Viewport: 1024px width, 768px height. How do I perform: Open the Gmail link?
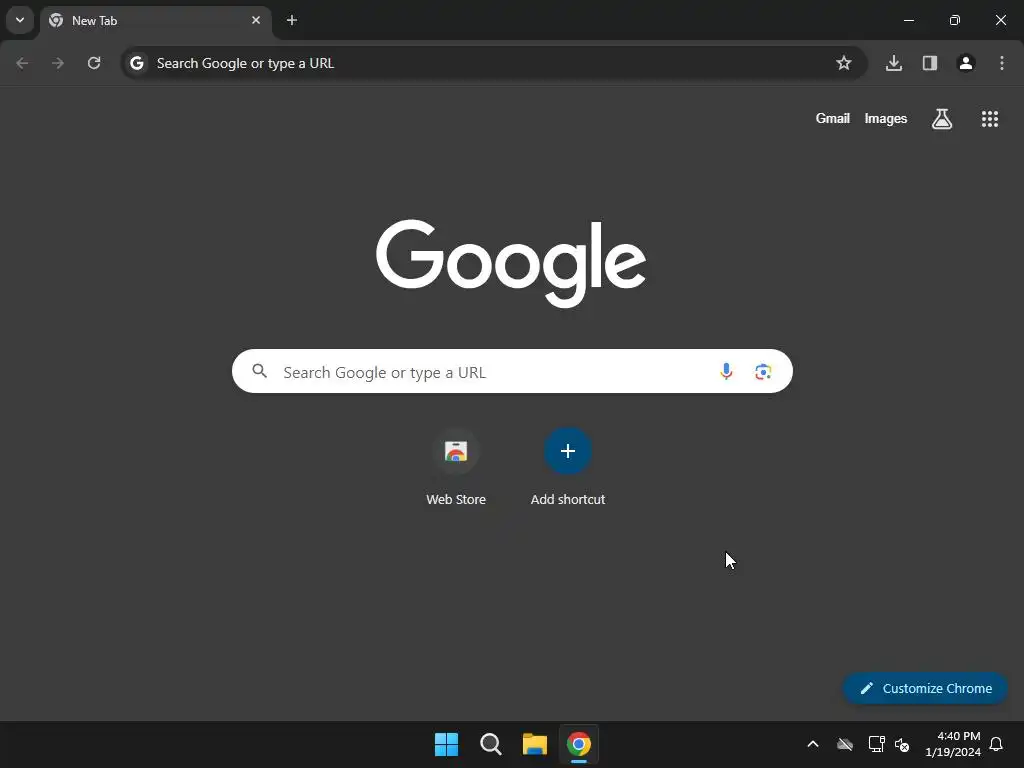click(833, 118)
